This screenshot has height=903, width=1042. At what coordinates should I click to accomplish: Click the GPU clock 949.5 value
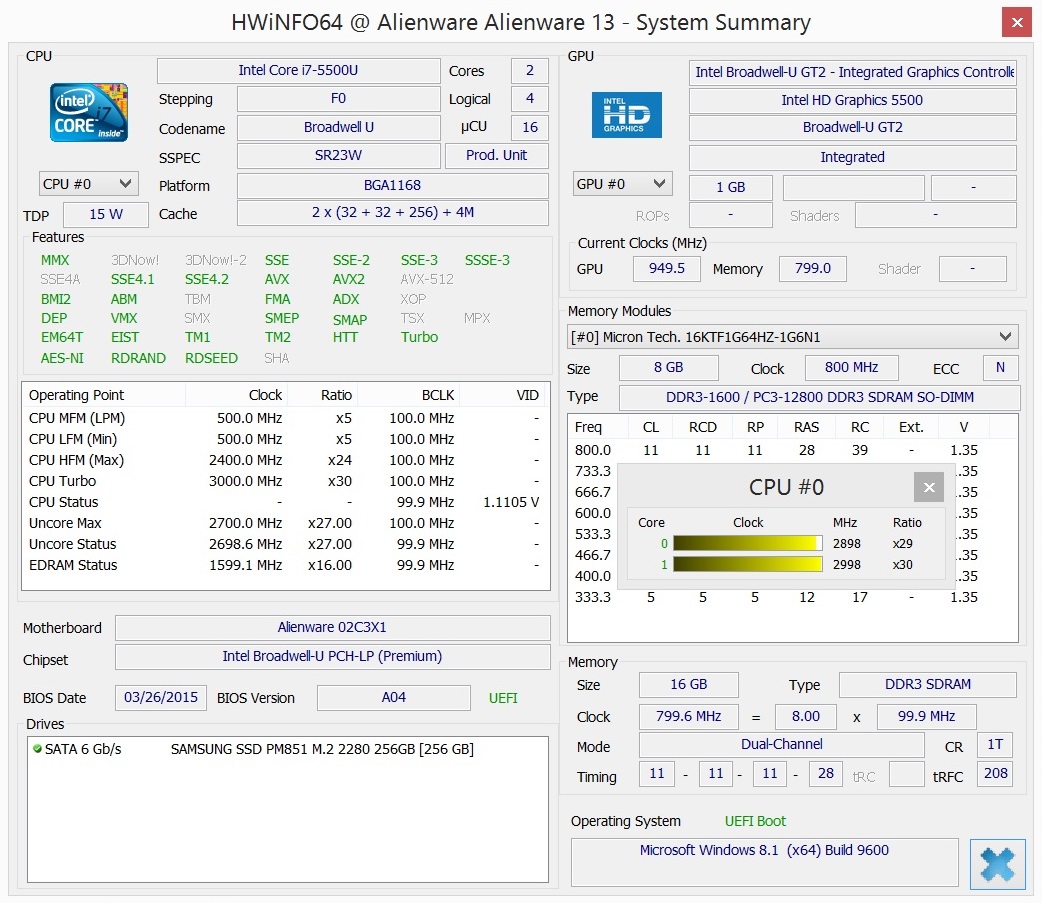667,268
